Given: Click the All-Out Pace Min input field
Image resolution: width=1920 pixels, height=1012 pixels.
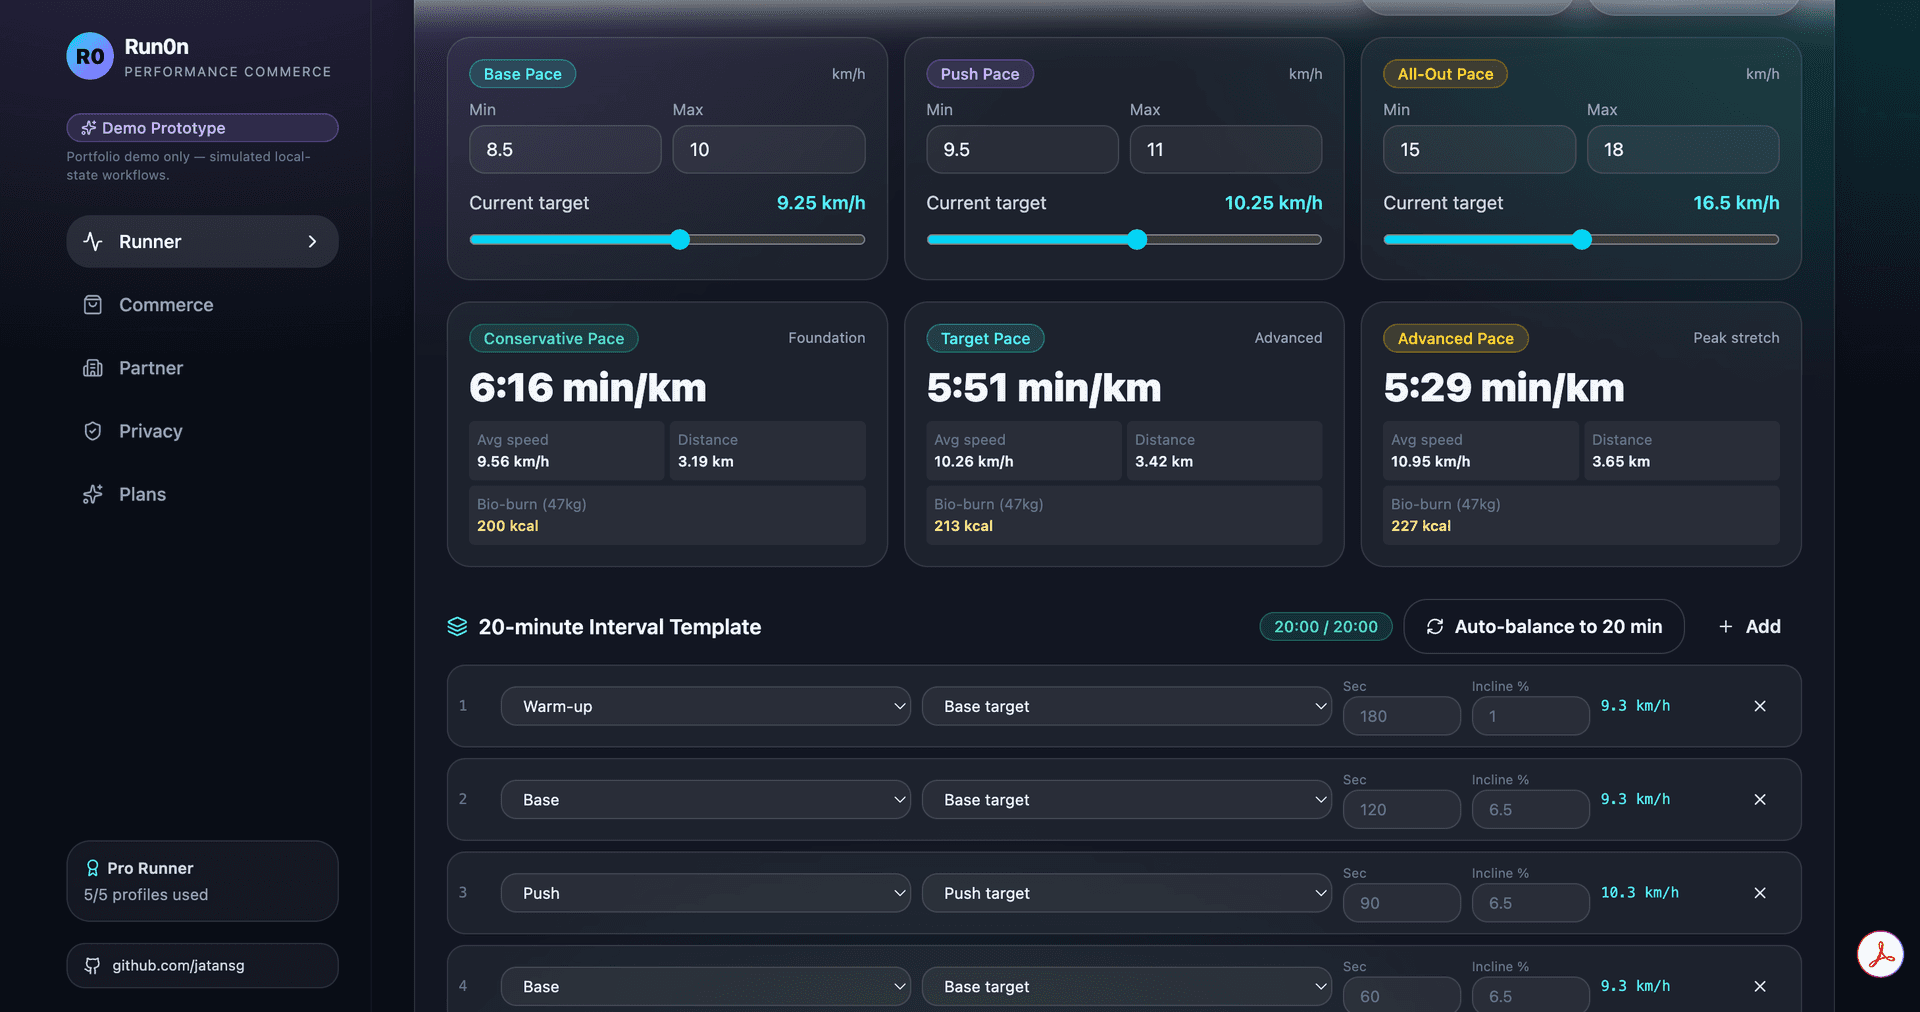Looking at the screenshot, I should point(1479,150).
